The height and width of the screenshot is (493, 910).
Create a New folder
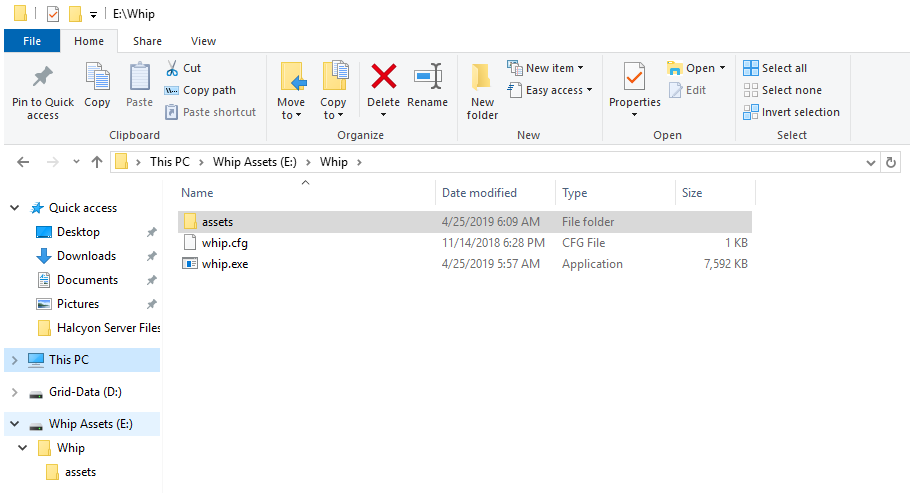point(482,92)
